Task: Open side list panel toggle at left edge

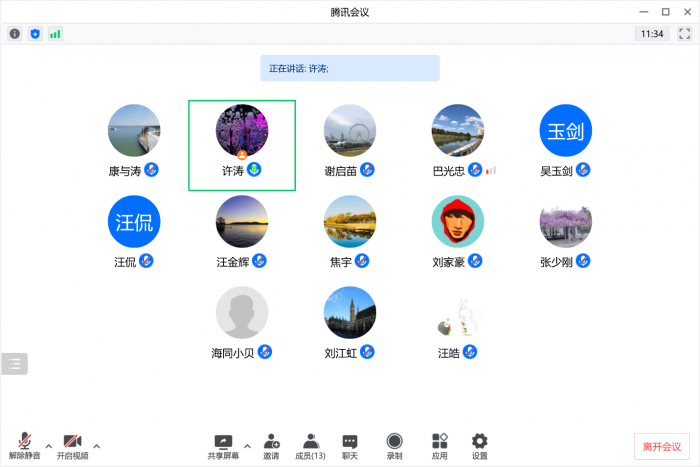Action: coord(14,364)
